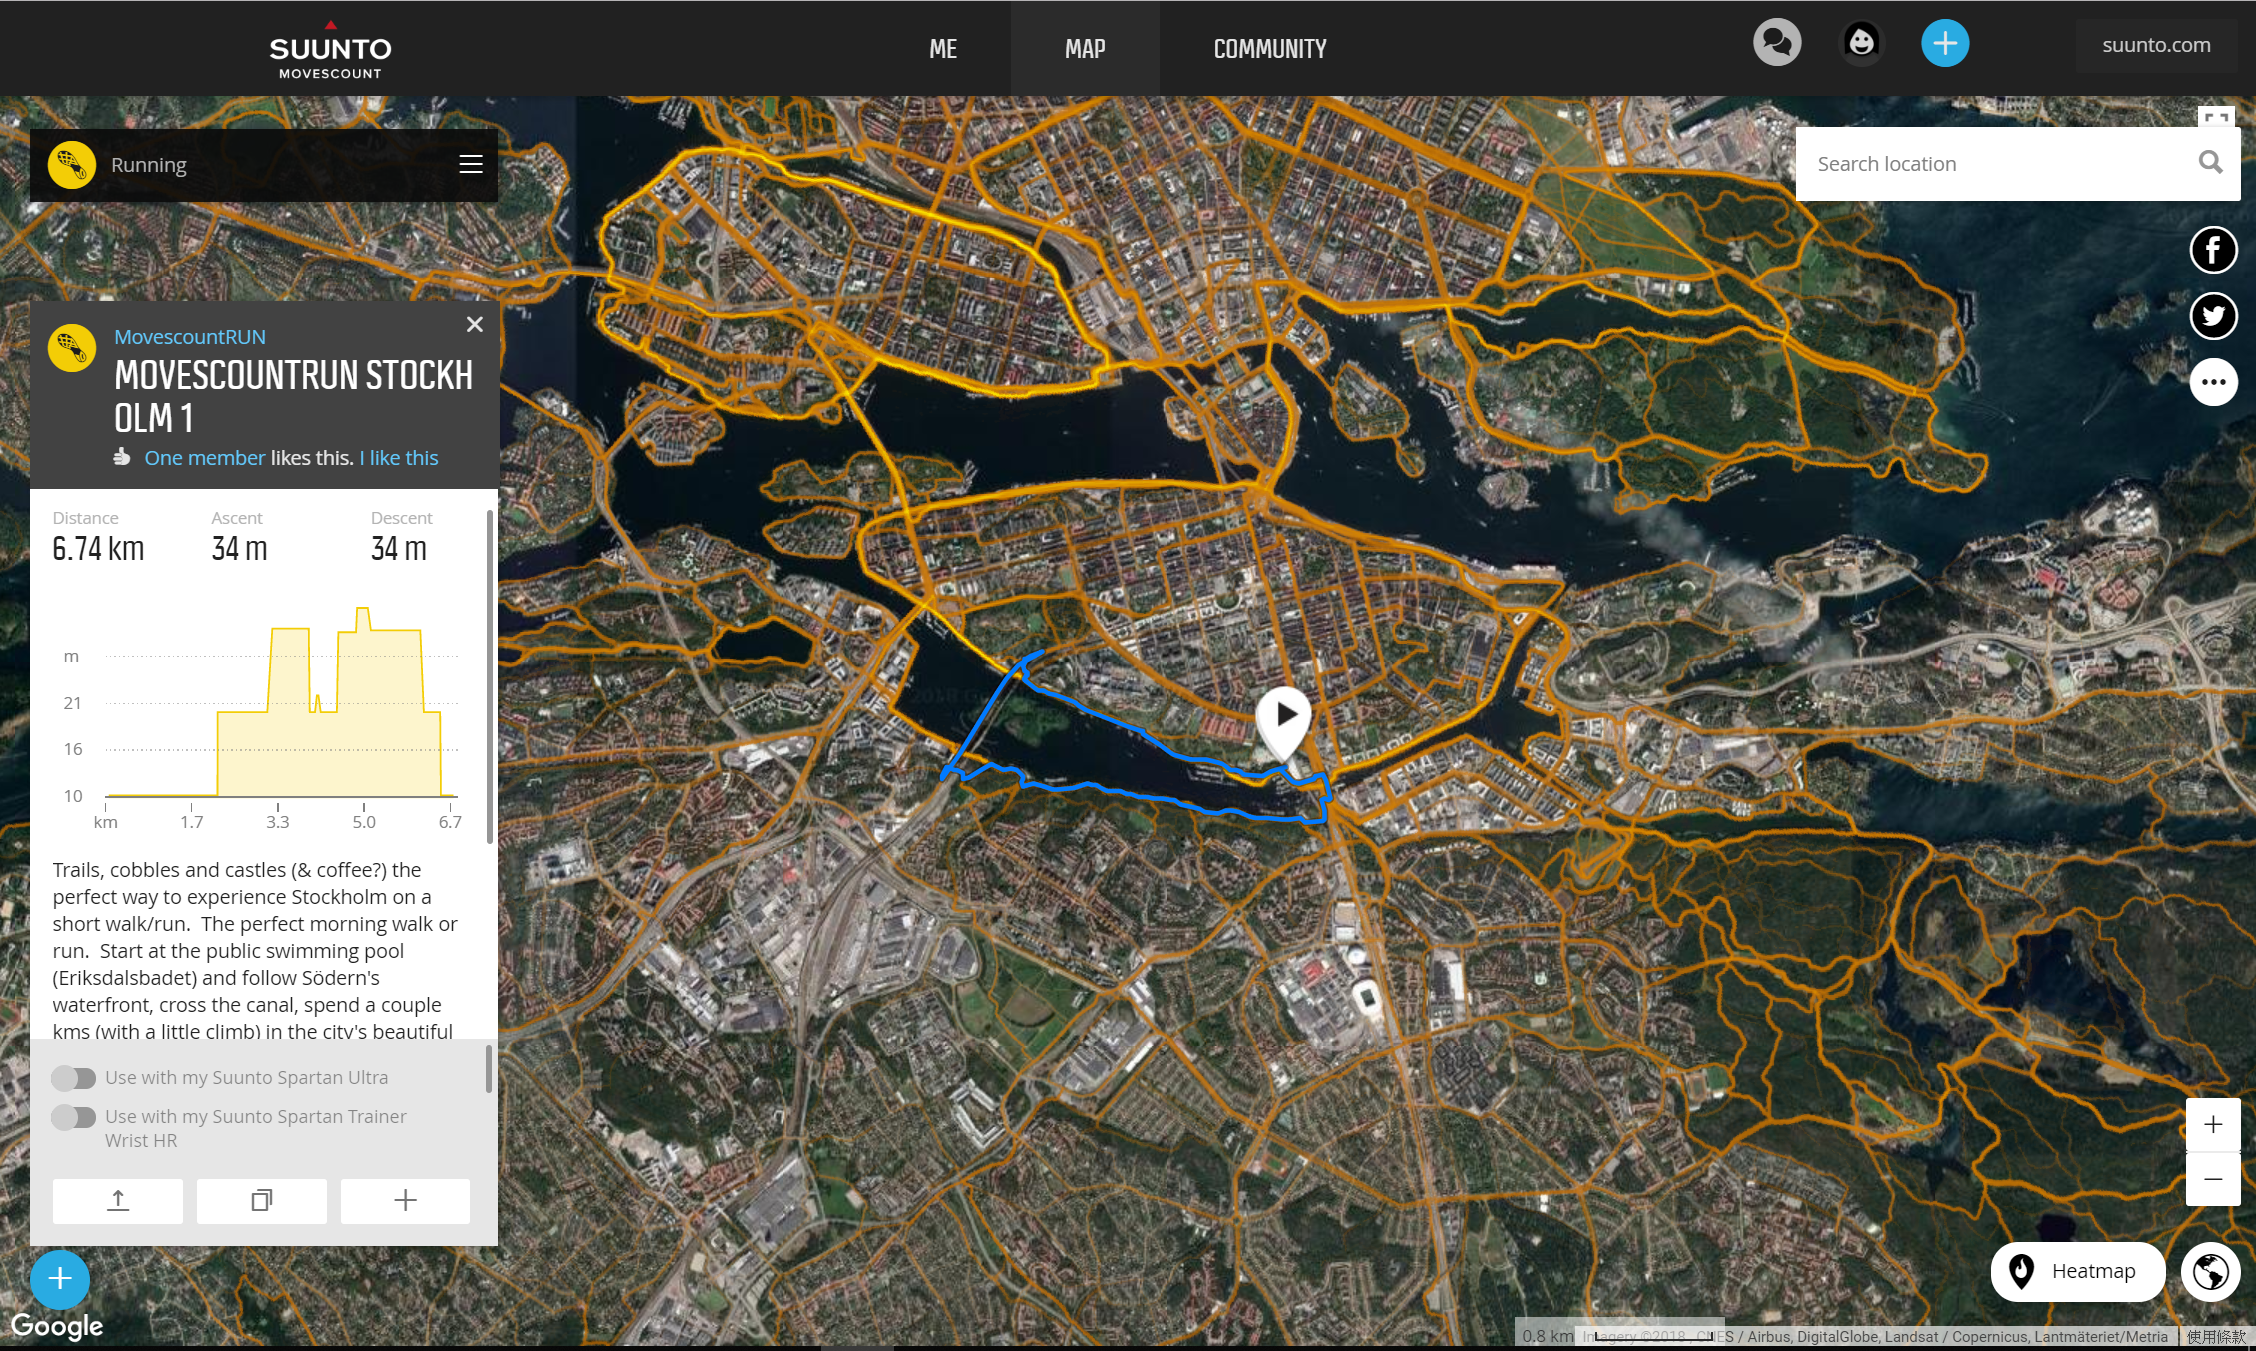Click the Ascent 34 m value

click(x=239, y=549)
